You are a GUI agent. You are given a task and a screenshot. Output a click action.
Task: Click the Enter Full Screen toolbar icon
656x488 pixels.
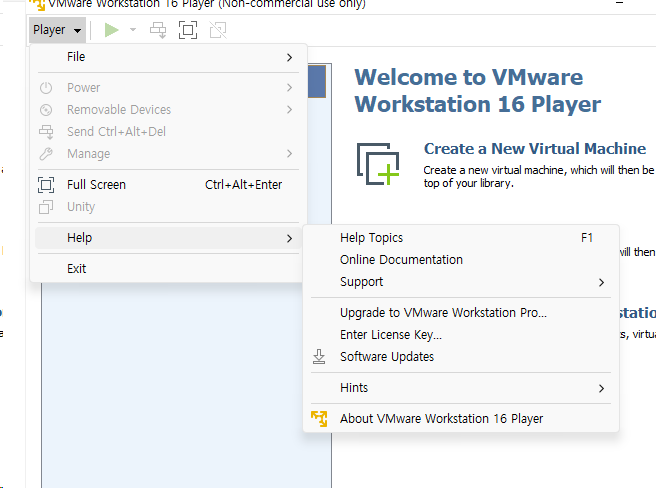click(x=188, y=30)
